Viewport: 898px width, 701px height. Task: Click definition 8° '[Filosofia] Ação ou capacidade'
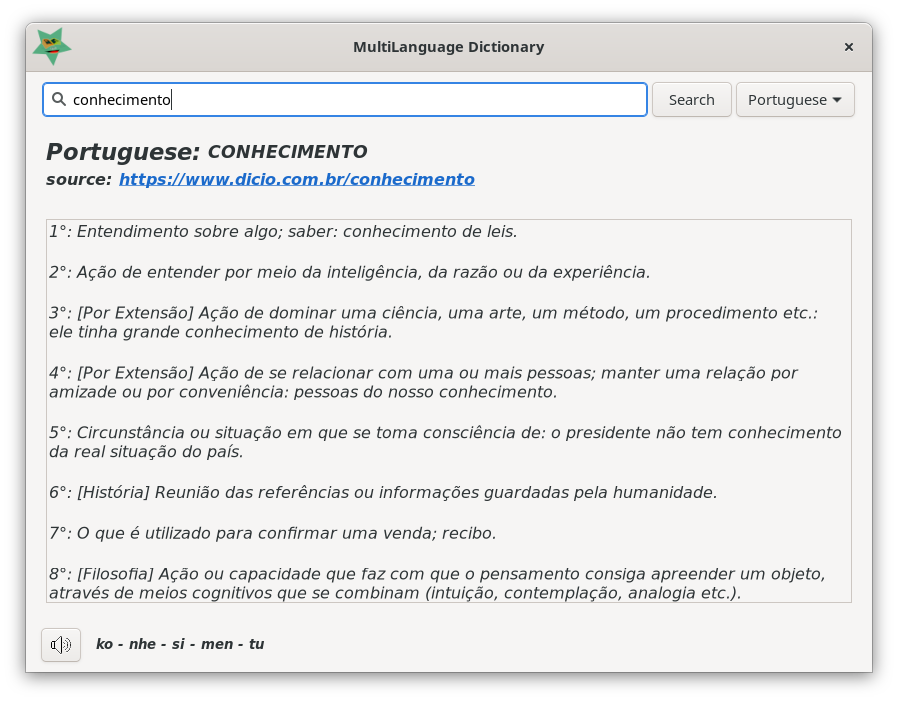pyautogui.click(x=437, y=583)
